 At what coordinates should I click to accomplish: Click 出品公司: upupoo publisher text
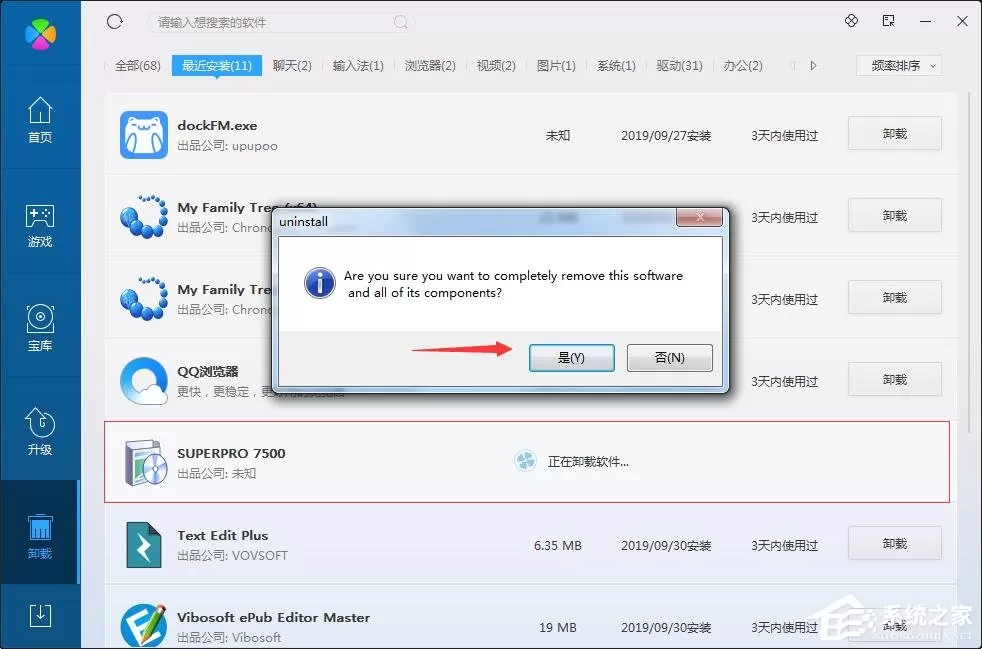(x=227, y=146)
